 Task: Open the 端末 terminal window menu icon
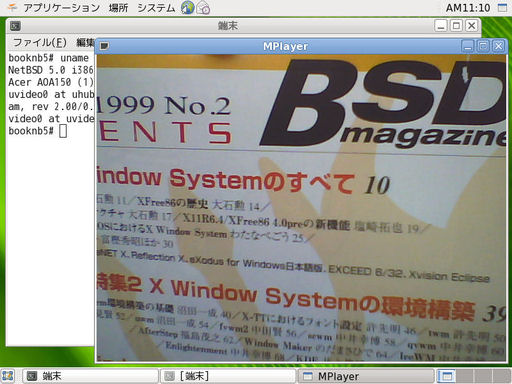click(x=15, y=26)
